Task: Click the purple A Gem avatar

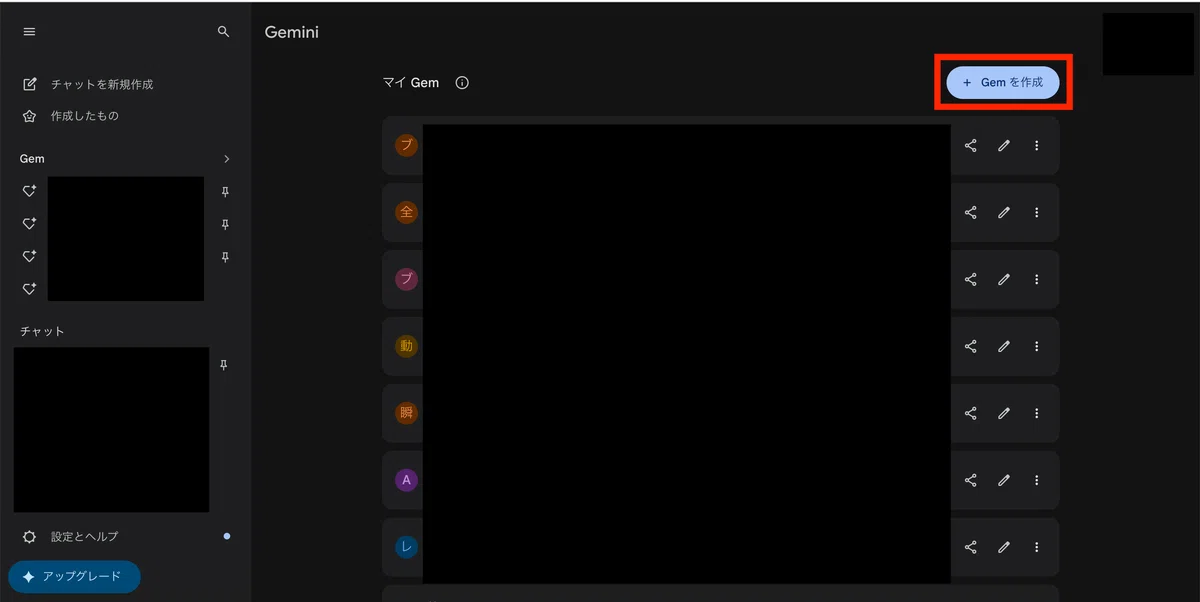Action: (406, 480)
